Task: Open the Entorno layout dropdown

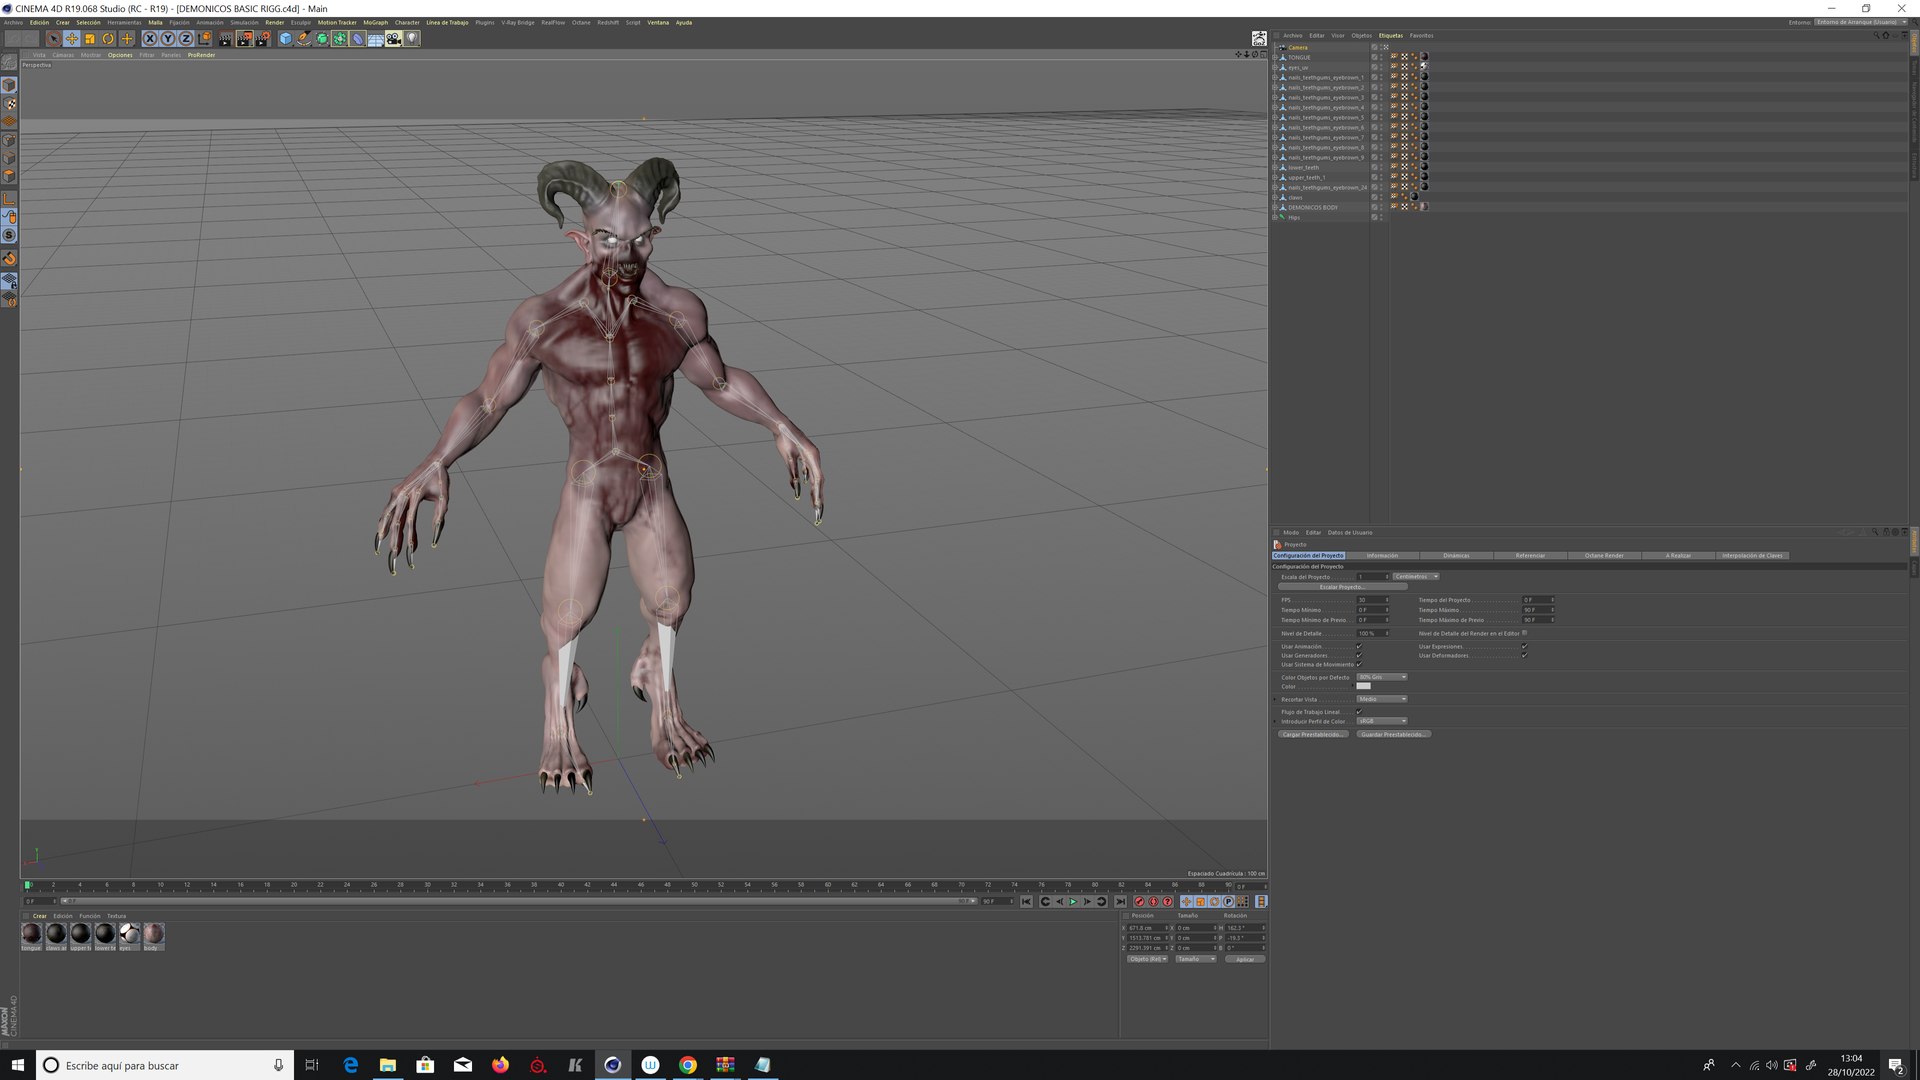Action: 1860,22
